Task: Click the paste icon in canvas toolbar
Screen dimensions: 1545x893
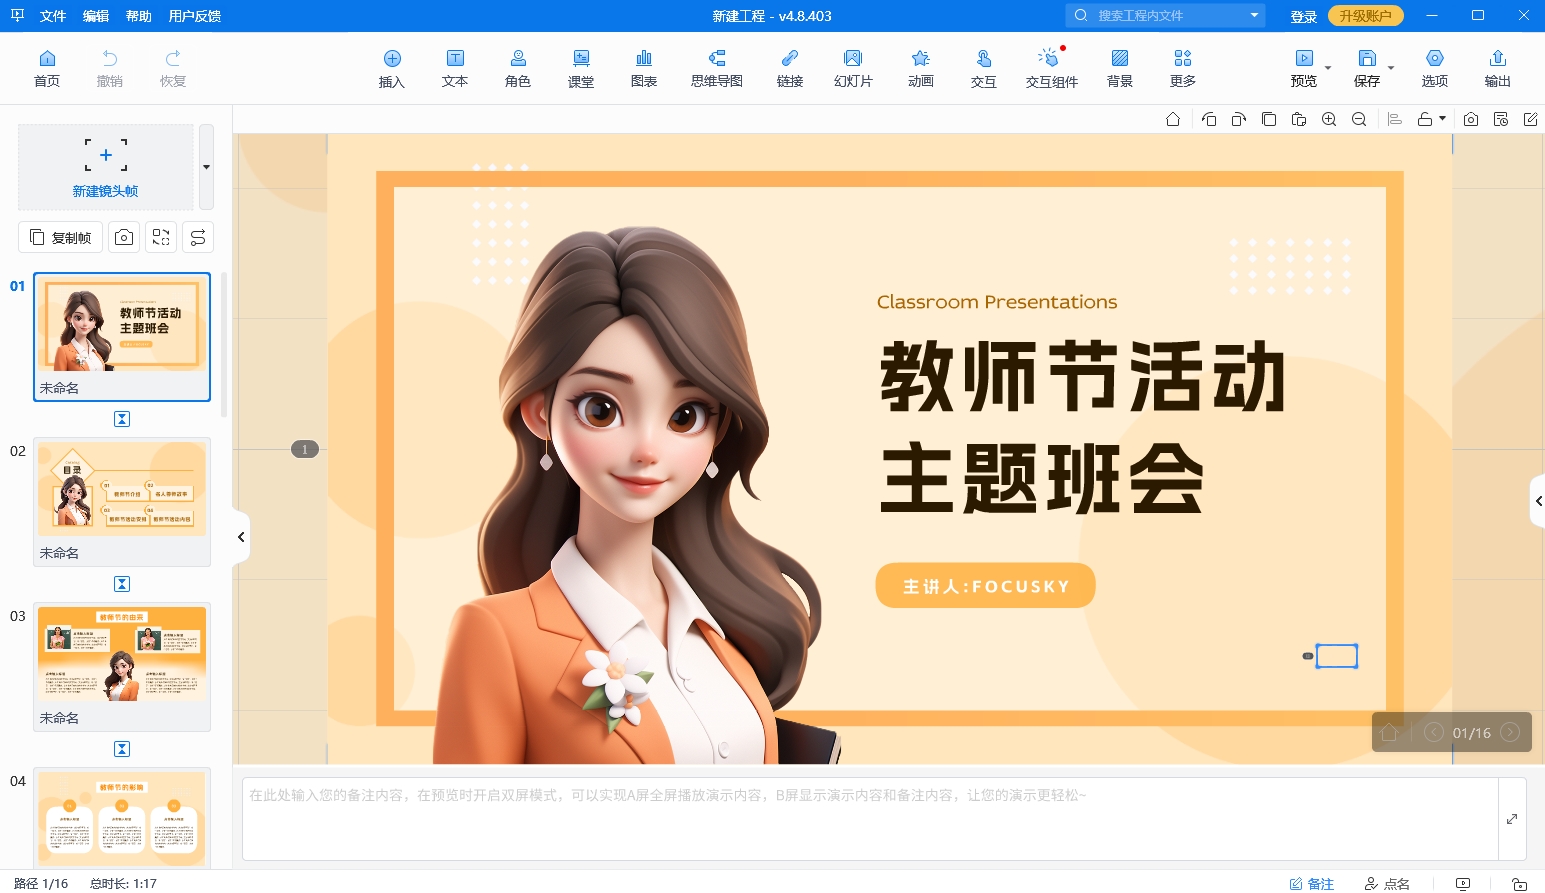Action: (1299, 119)
